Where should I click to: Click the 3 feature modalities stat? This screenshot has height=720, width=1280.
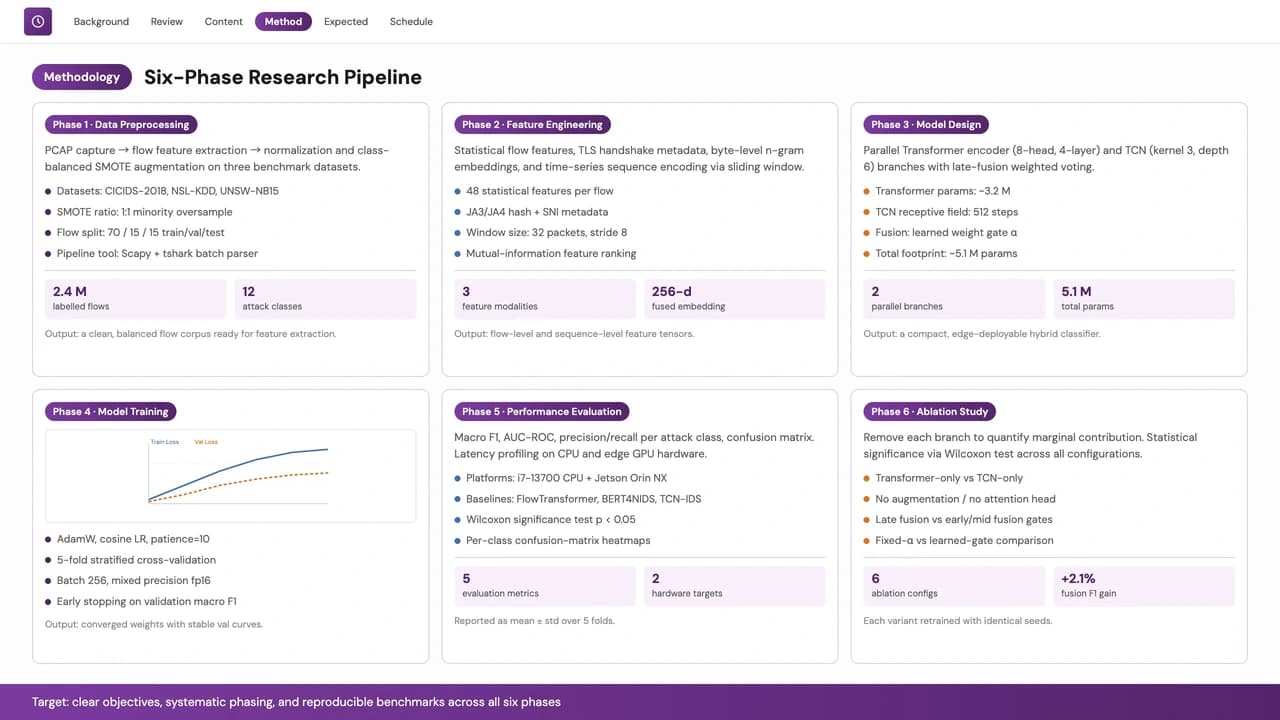click(x=545, y=298)
